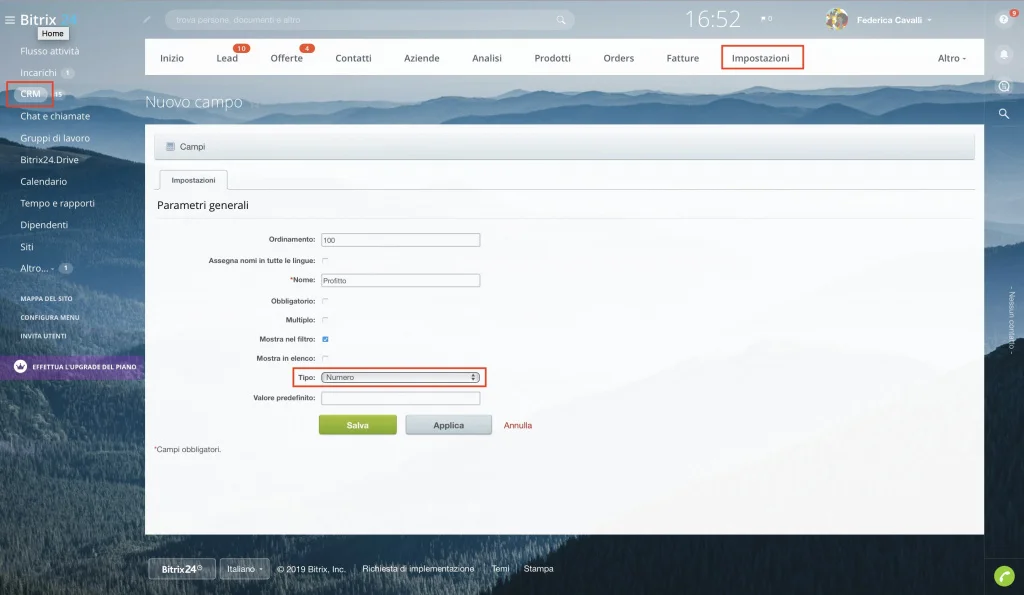Click the right sidebar search icon
Viewport: 1024px width, 595px height.
[1004, 114]
